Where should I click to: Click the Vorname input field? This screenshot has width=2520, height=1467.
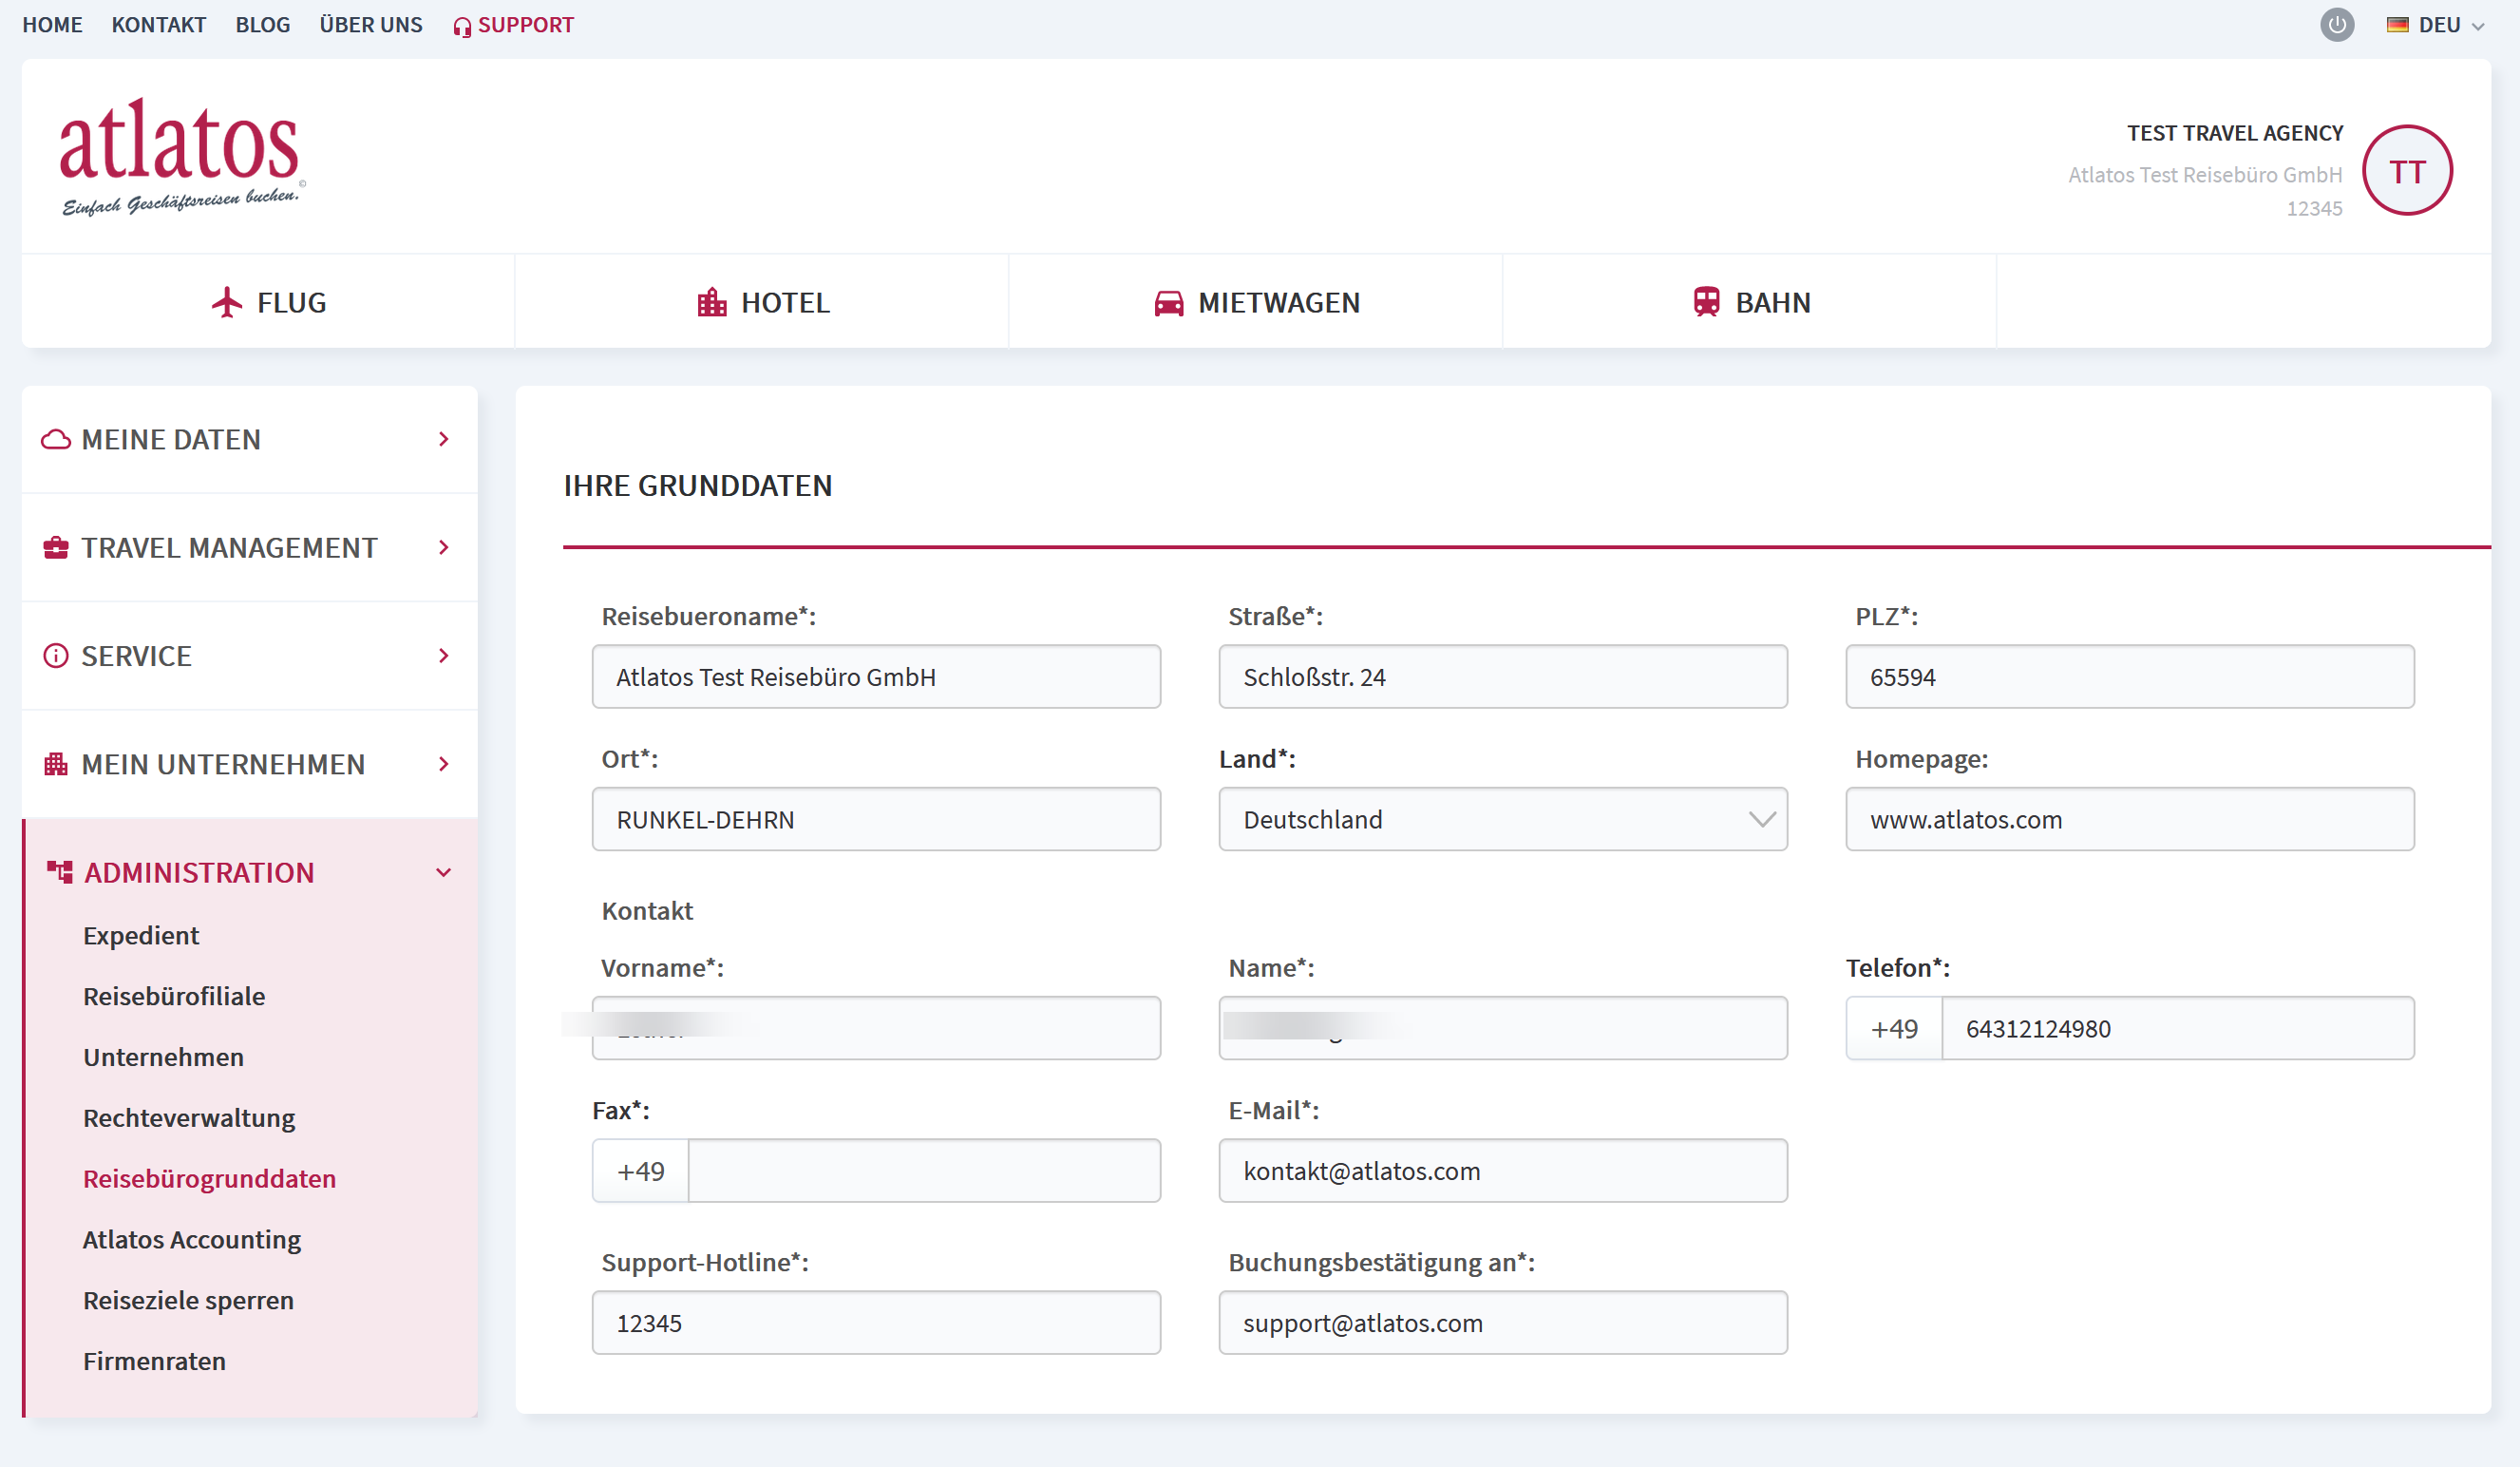876,1028
